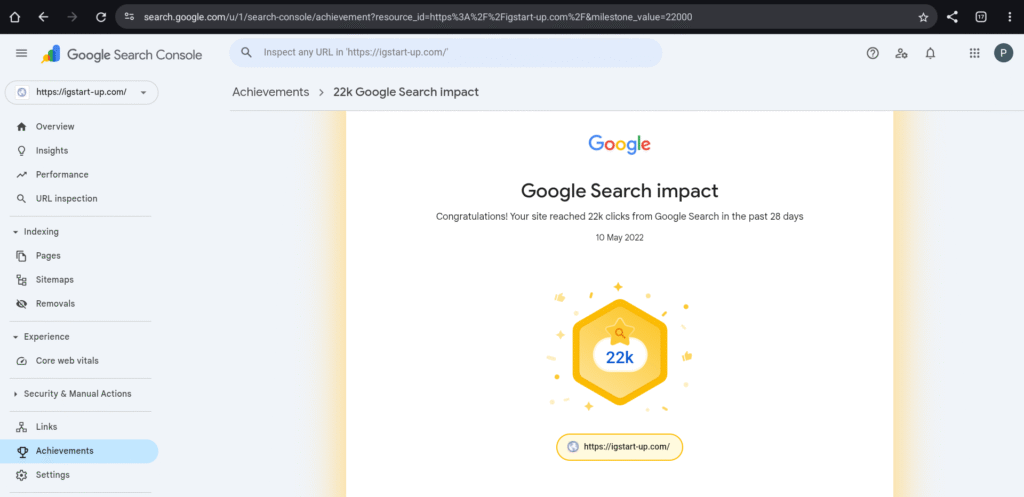Click the '10 May 2022' date text
Viewport: 1024px width, 497px height.
[619, 238]
